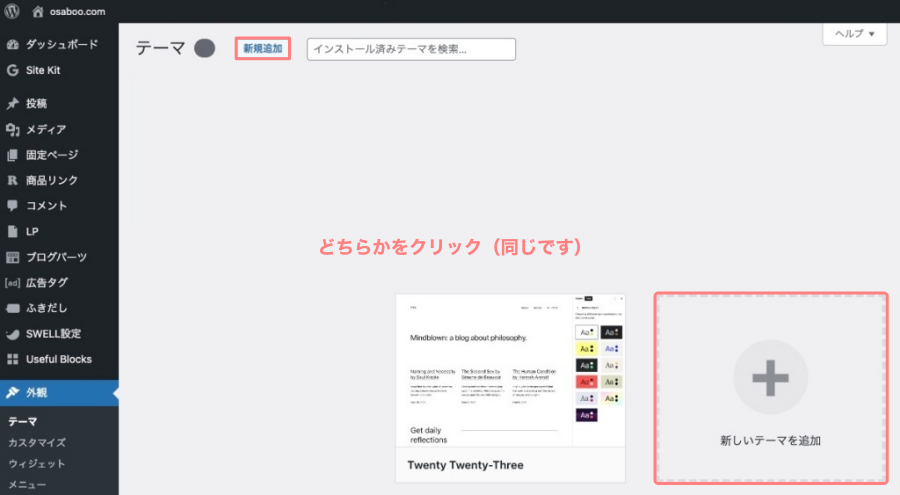Screen dimensions: 900x495
Task: Open the ふきだし menu
Action: [46, 308]
